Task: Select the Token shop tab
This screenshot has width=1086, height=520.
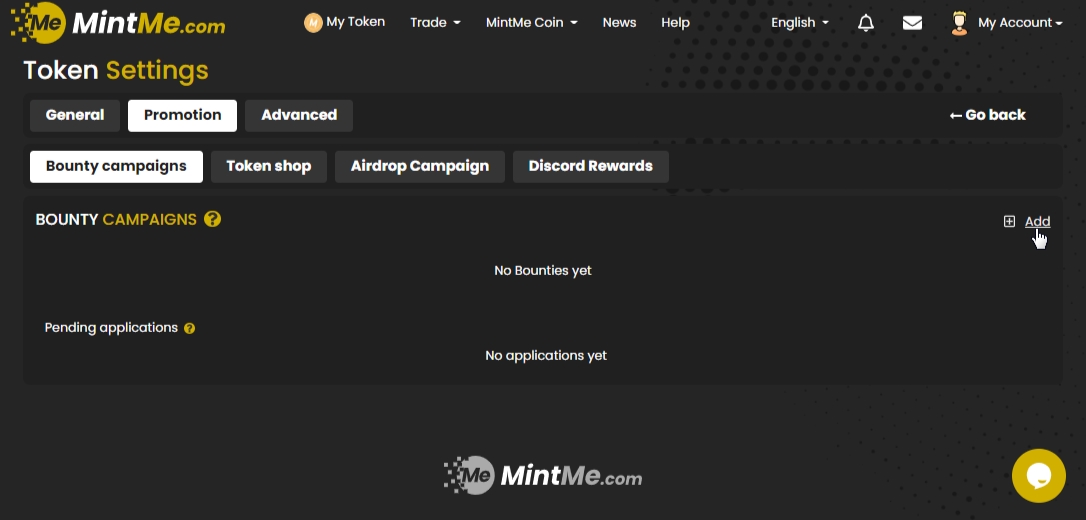Action: pos(268,166)
